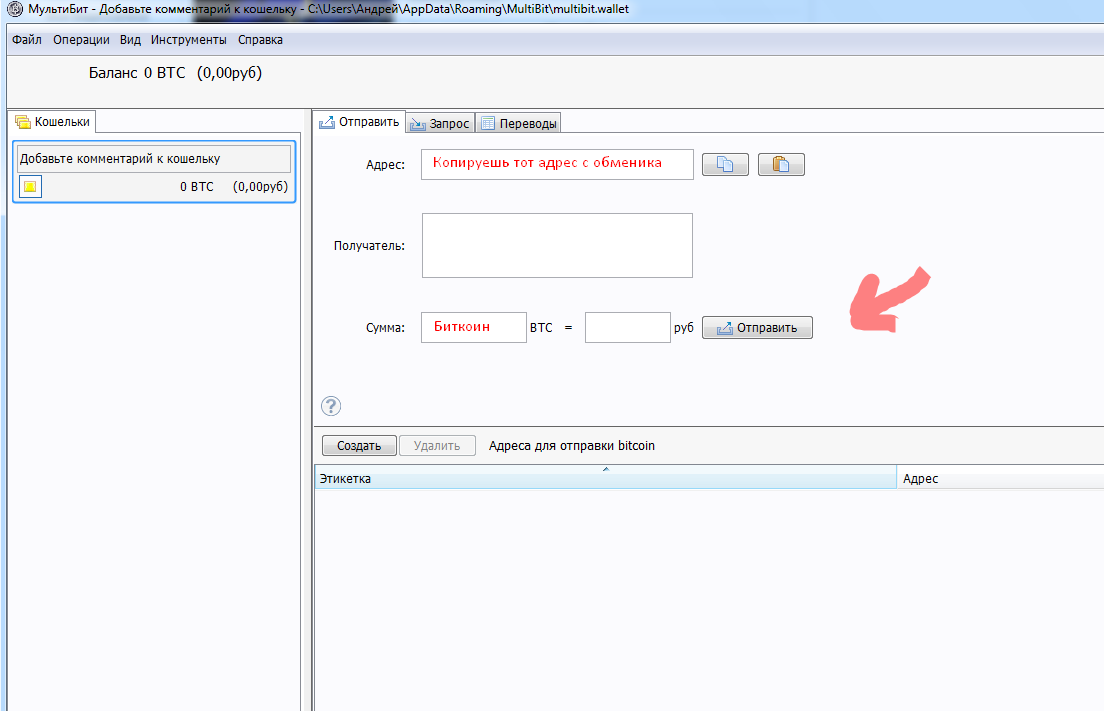
Task: Focus the BTC amount field
Action: (474, 327)
